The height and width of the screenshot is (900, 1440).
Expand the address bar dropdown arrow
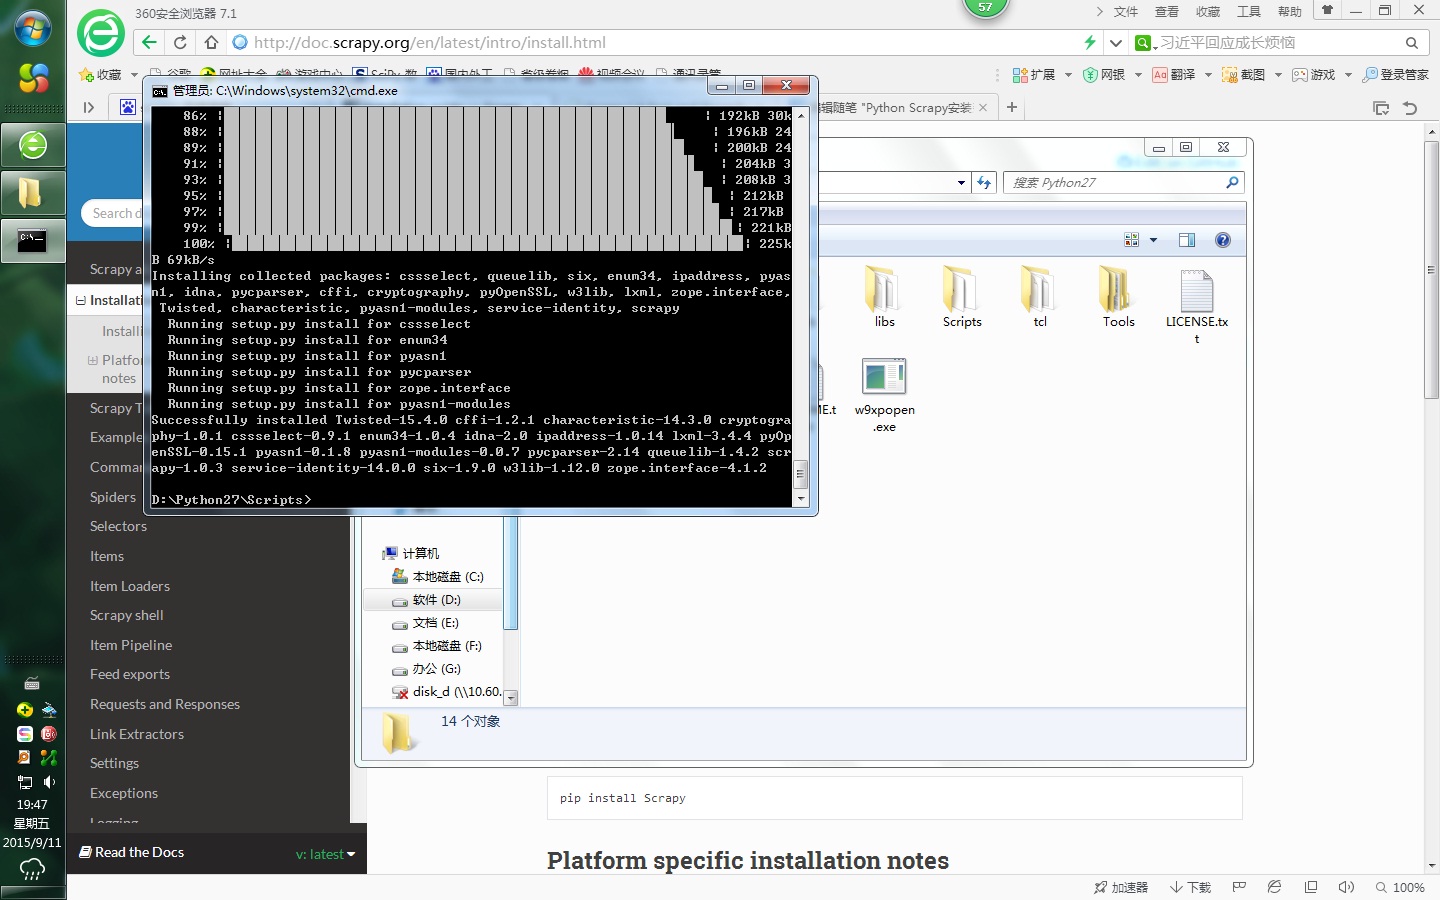click(x=1116, y=43)
